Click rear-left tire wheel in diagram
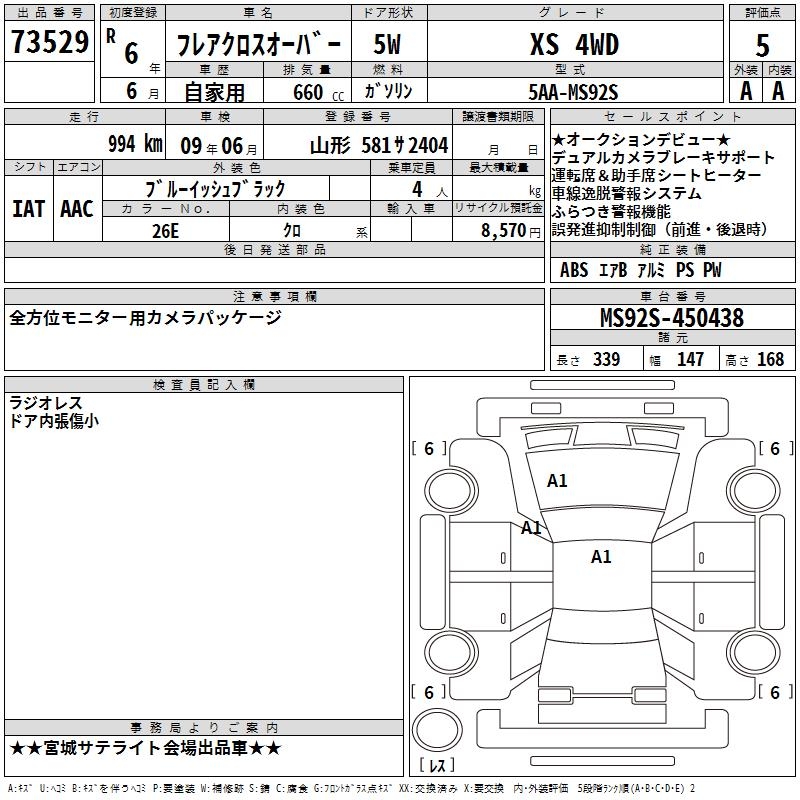This screenshot has height=800, width=800. tap(451, 653)
